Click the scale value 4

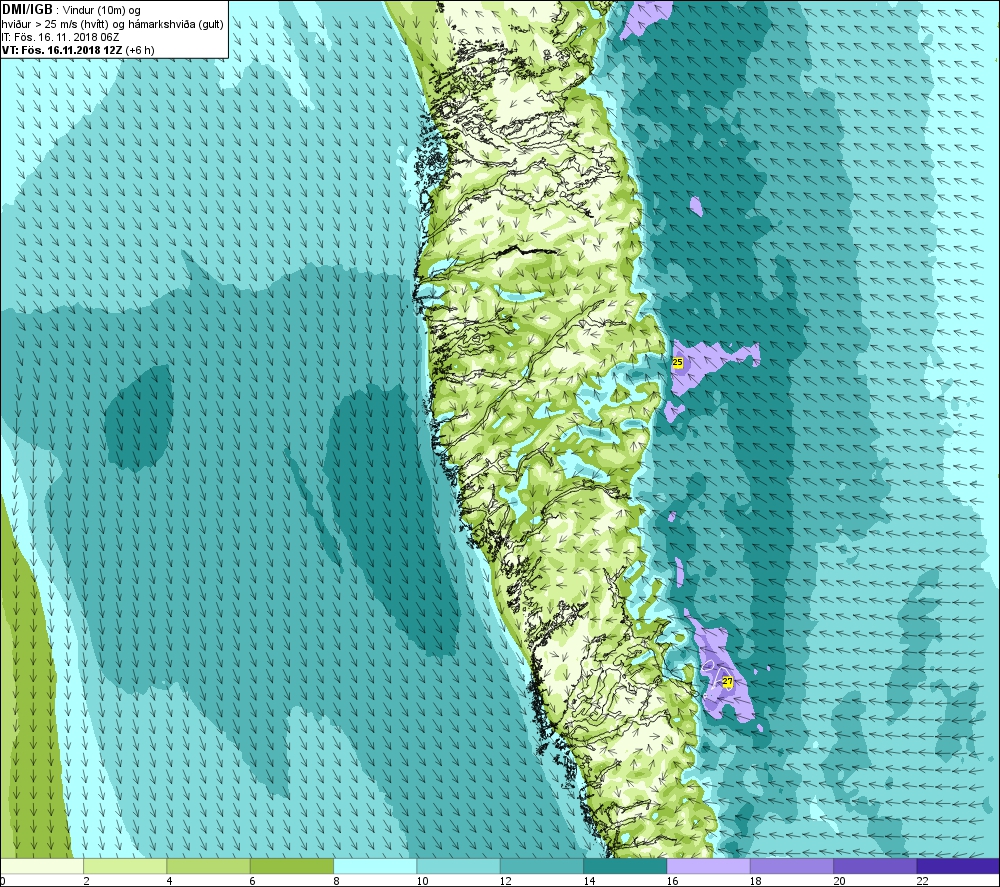[x=169, y=881]
